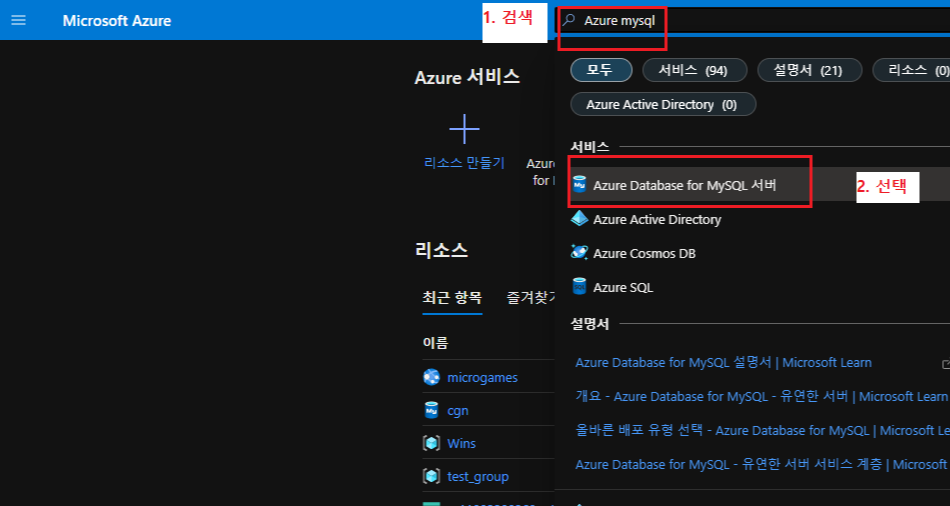Viewport: 950px width, 506px height.
Task: Click the Azure Database for MySQL icon
Action: (579, 184)
